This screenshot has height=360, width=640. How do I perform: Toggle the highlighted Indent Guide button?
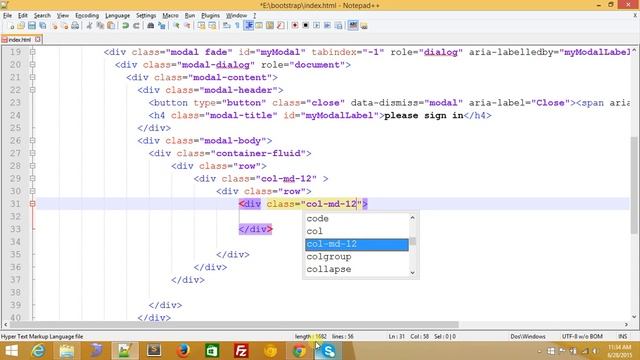click(249, 26)
